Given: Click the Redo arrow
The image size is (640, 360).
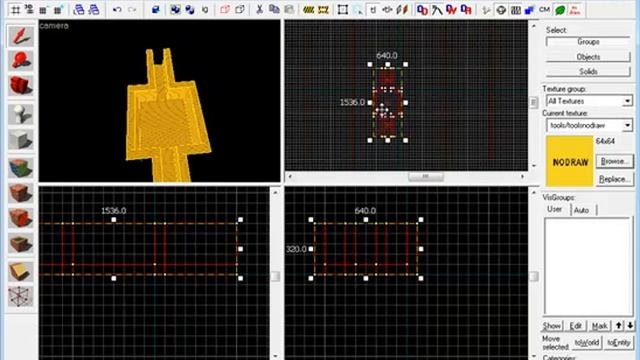Looking at the screenshot, I should click(x=132, y=9).
